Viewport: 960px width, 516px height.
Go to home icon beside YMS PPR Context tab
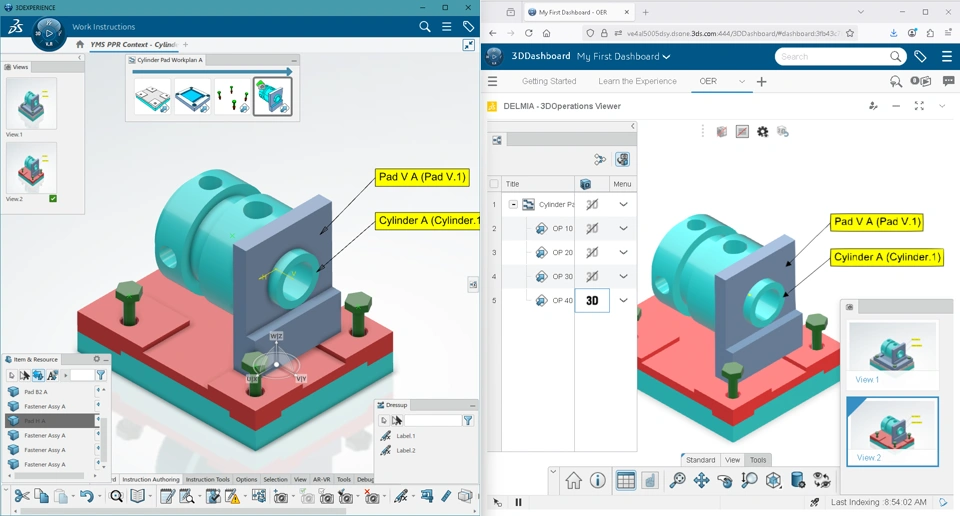[x=80, y=44]
